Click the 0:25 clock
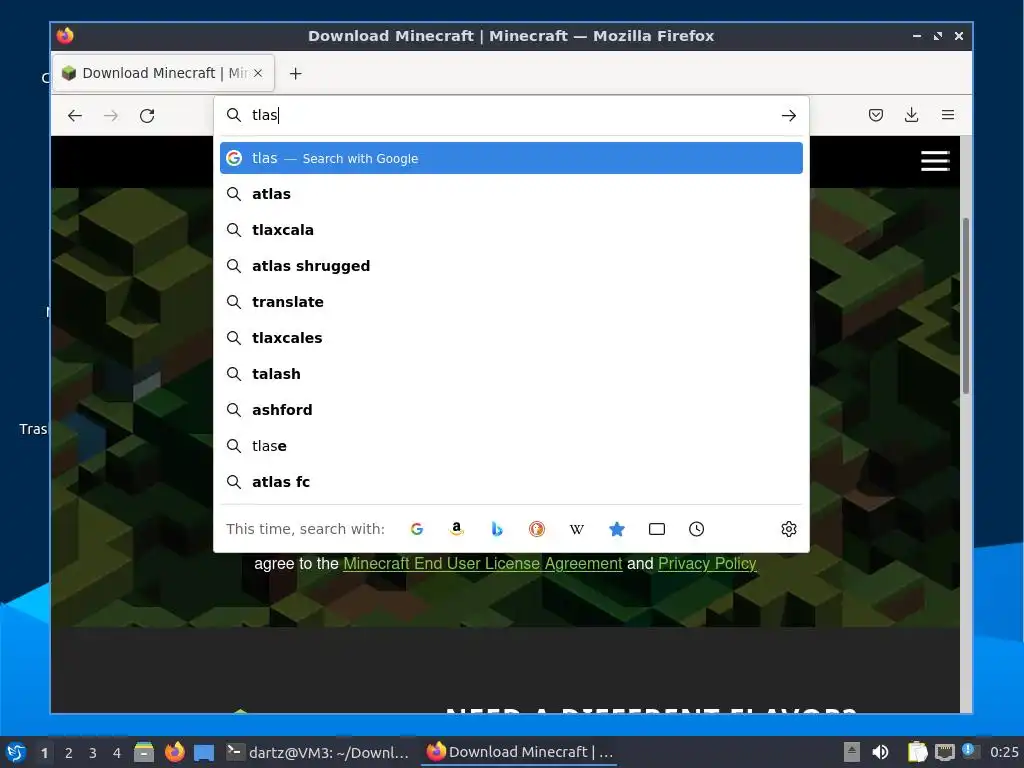Image resolution: width=1024 pixels, height=768 pixels. tap(1004, 752)
